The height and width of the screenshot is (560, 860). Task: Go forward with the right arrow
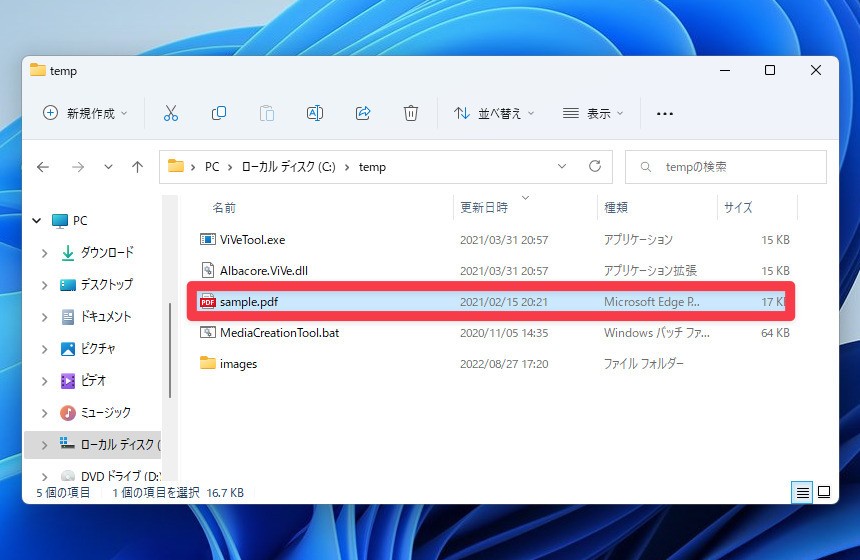click(x=78, y=167)
